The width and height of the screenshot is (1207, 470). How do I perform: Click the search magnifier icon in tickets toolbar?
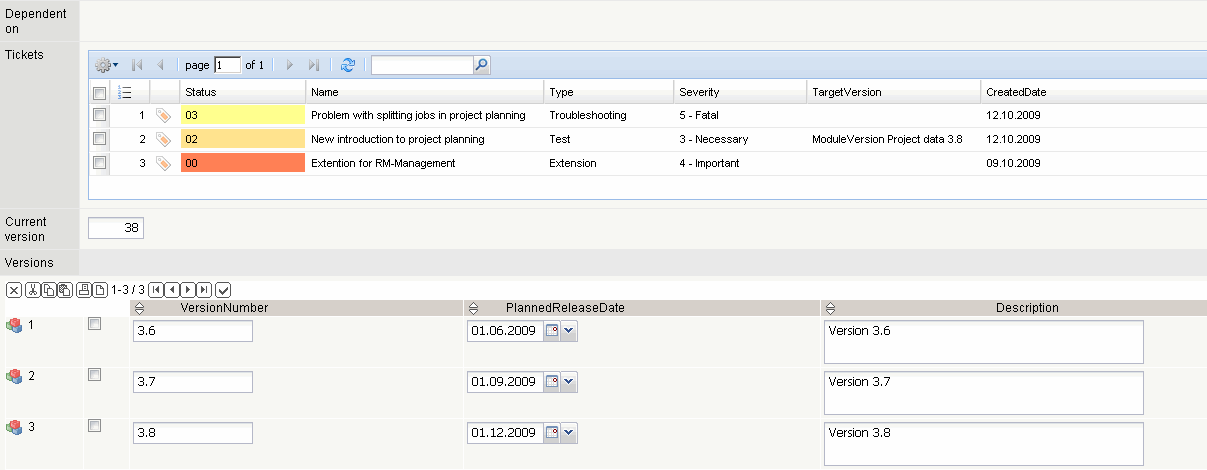(x=481, y=65)
